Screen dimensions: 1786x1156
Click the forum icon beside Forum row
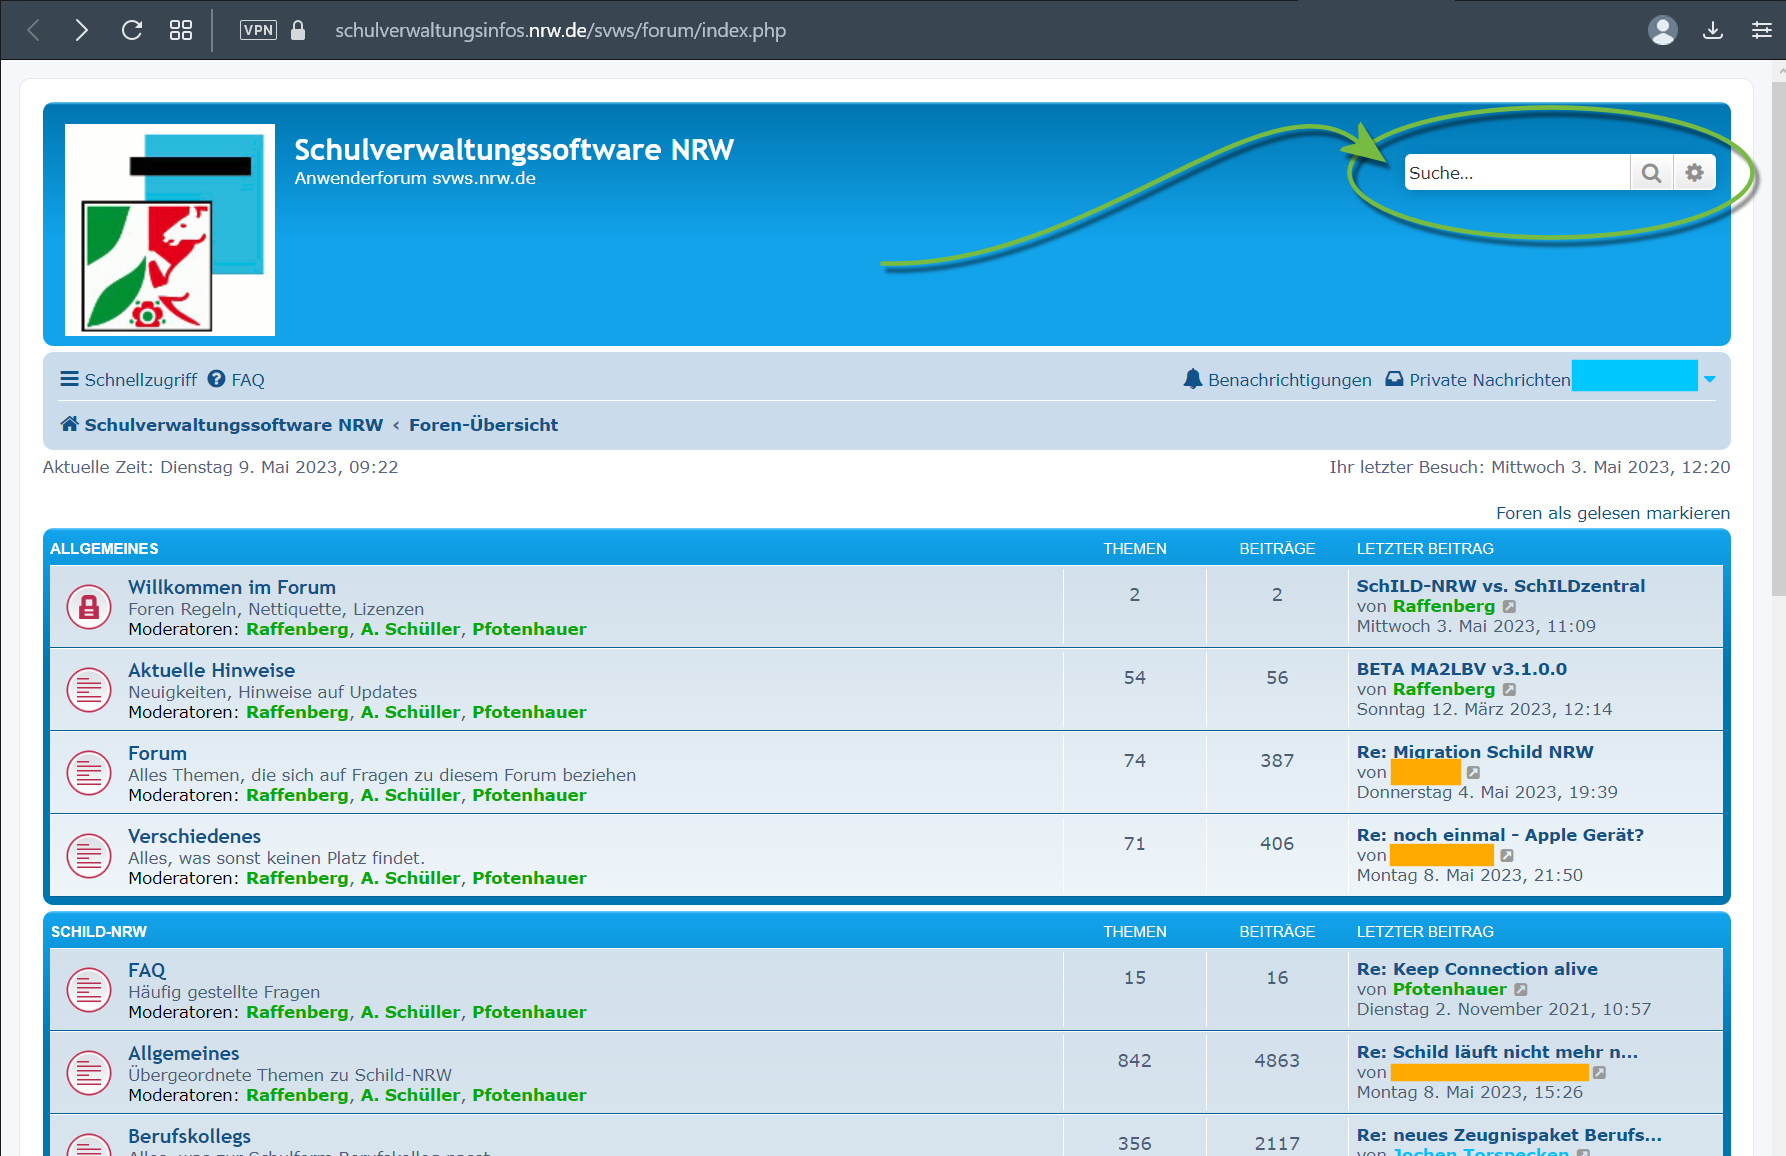click(89, 773)
